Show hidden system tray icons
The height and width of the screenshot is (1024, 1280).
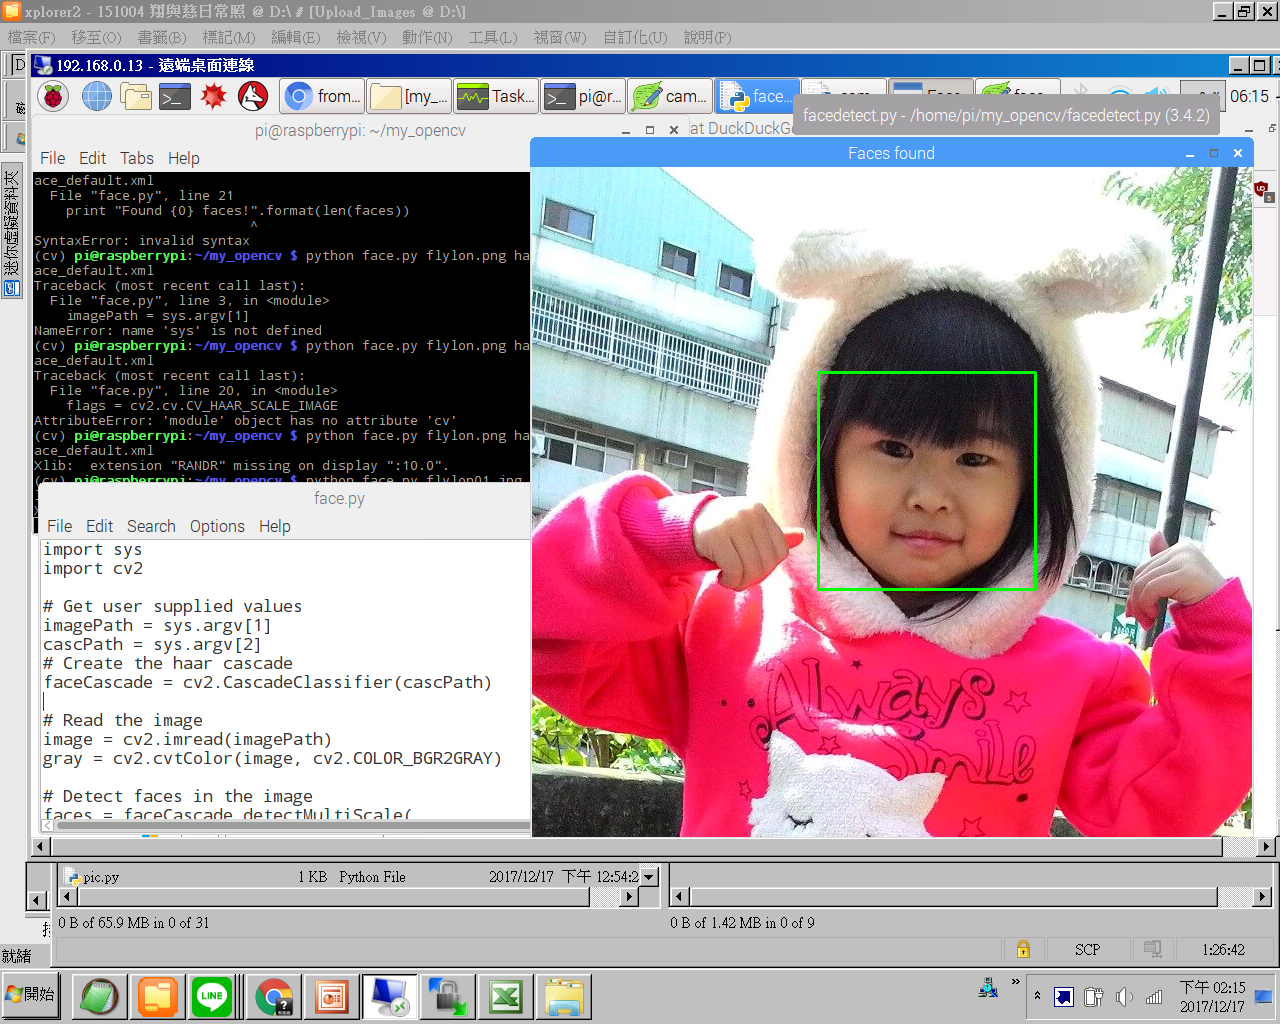(1037, 996)
